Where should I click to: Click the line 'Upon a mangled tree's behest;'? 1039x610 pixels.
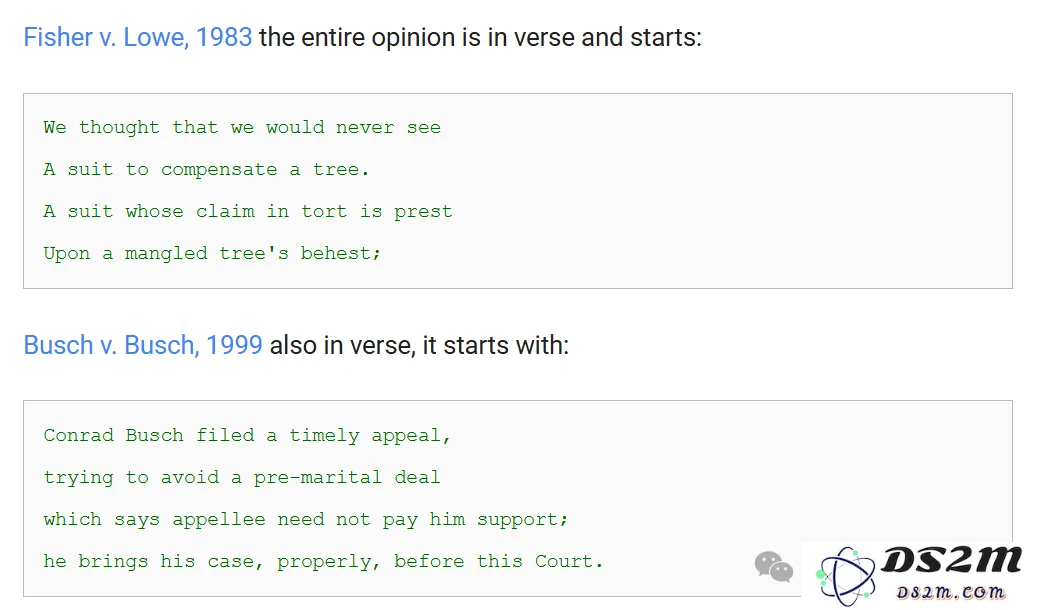tap(212, 253)
